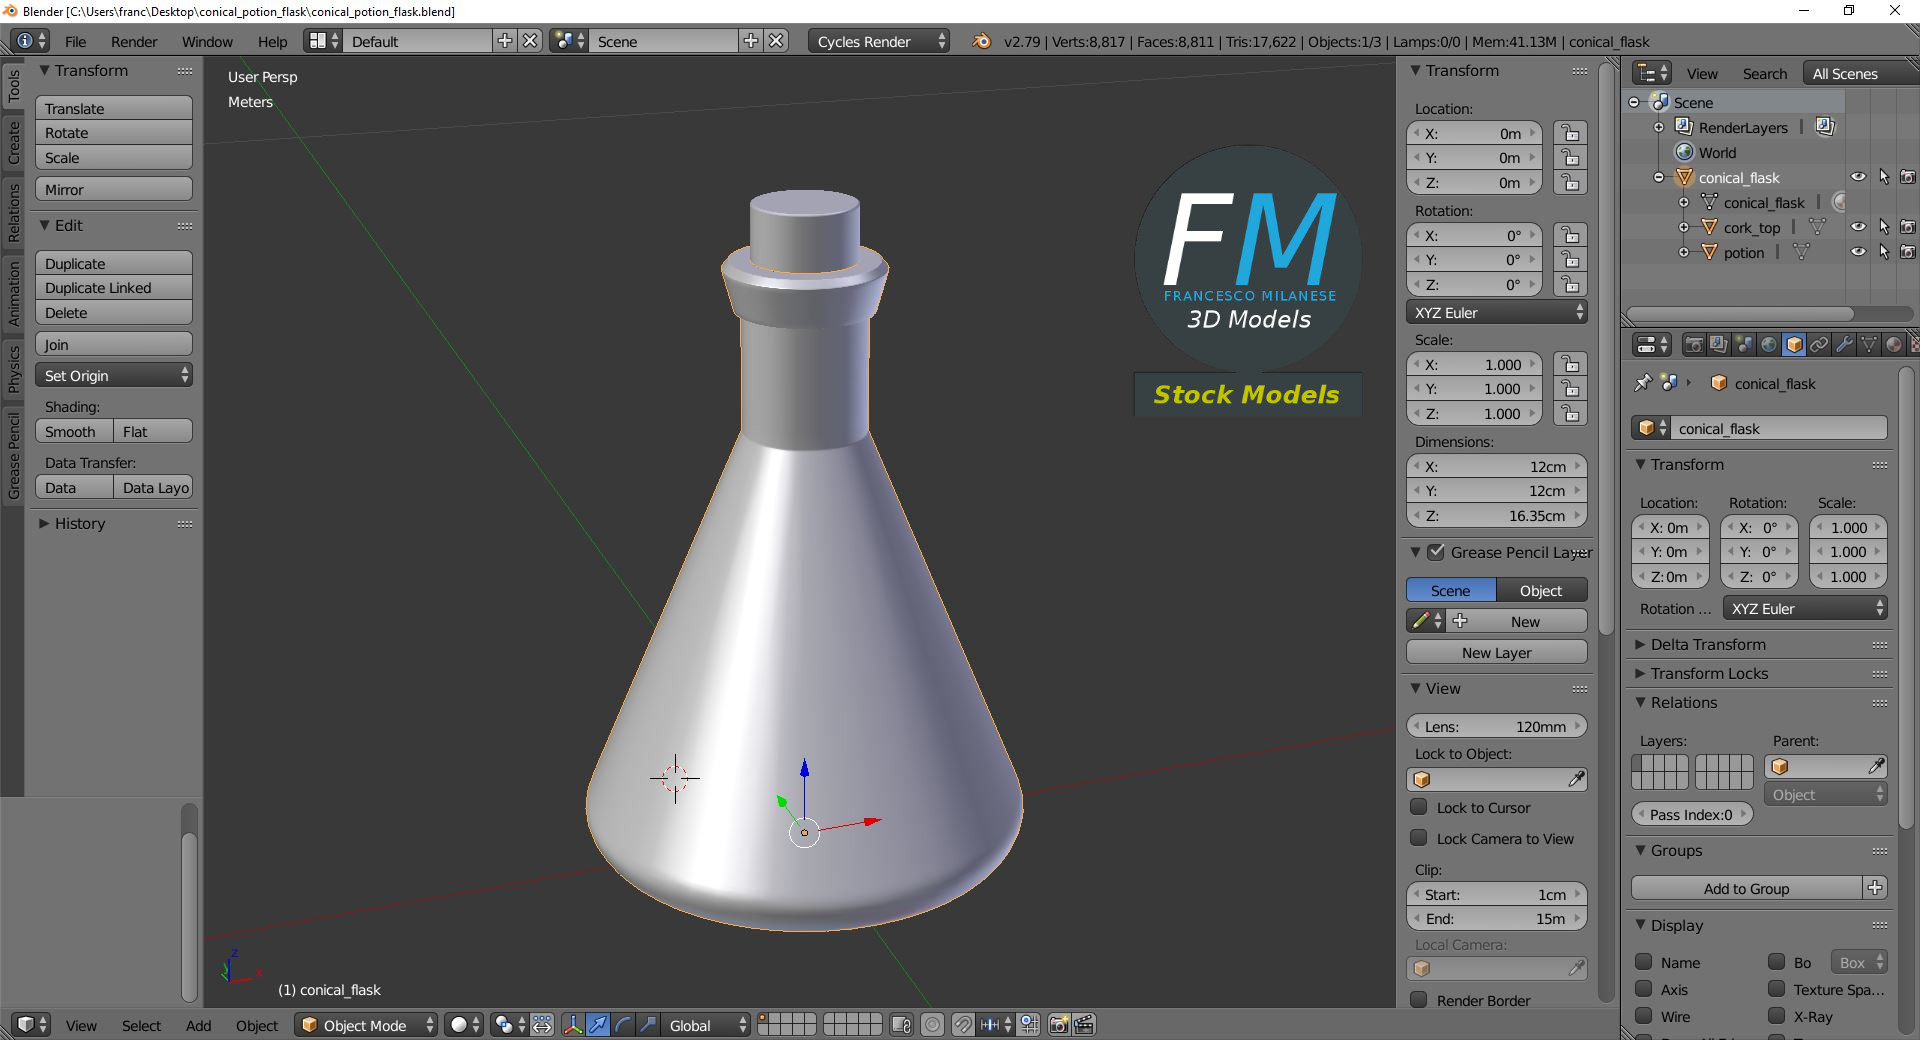This screenshot has height=1040, width=1920.
Task: Open the XYZ Euler rotation order dropdown
Action: pyautogui.click(x=1496, y=312)
